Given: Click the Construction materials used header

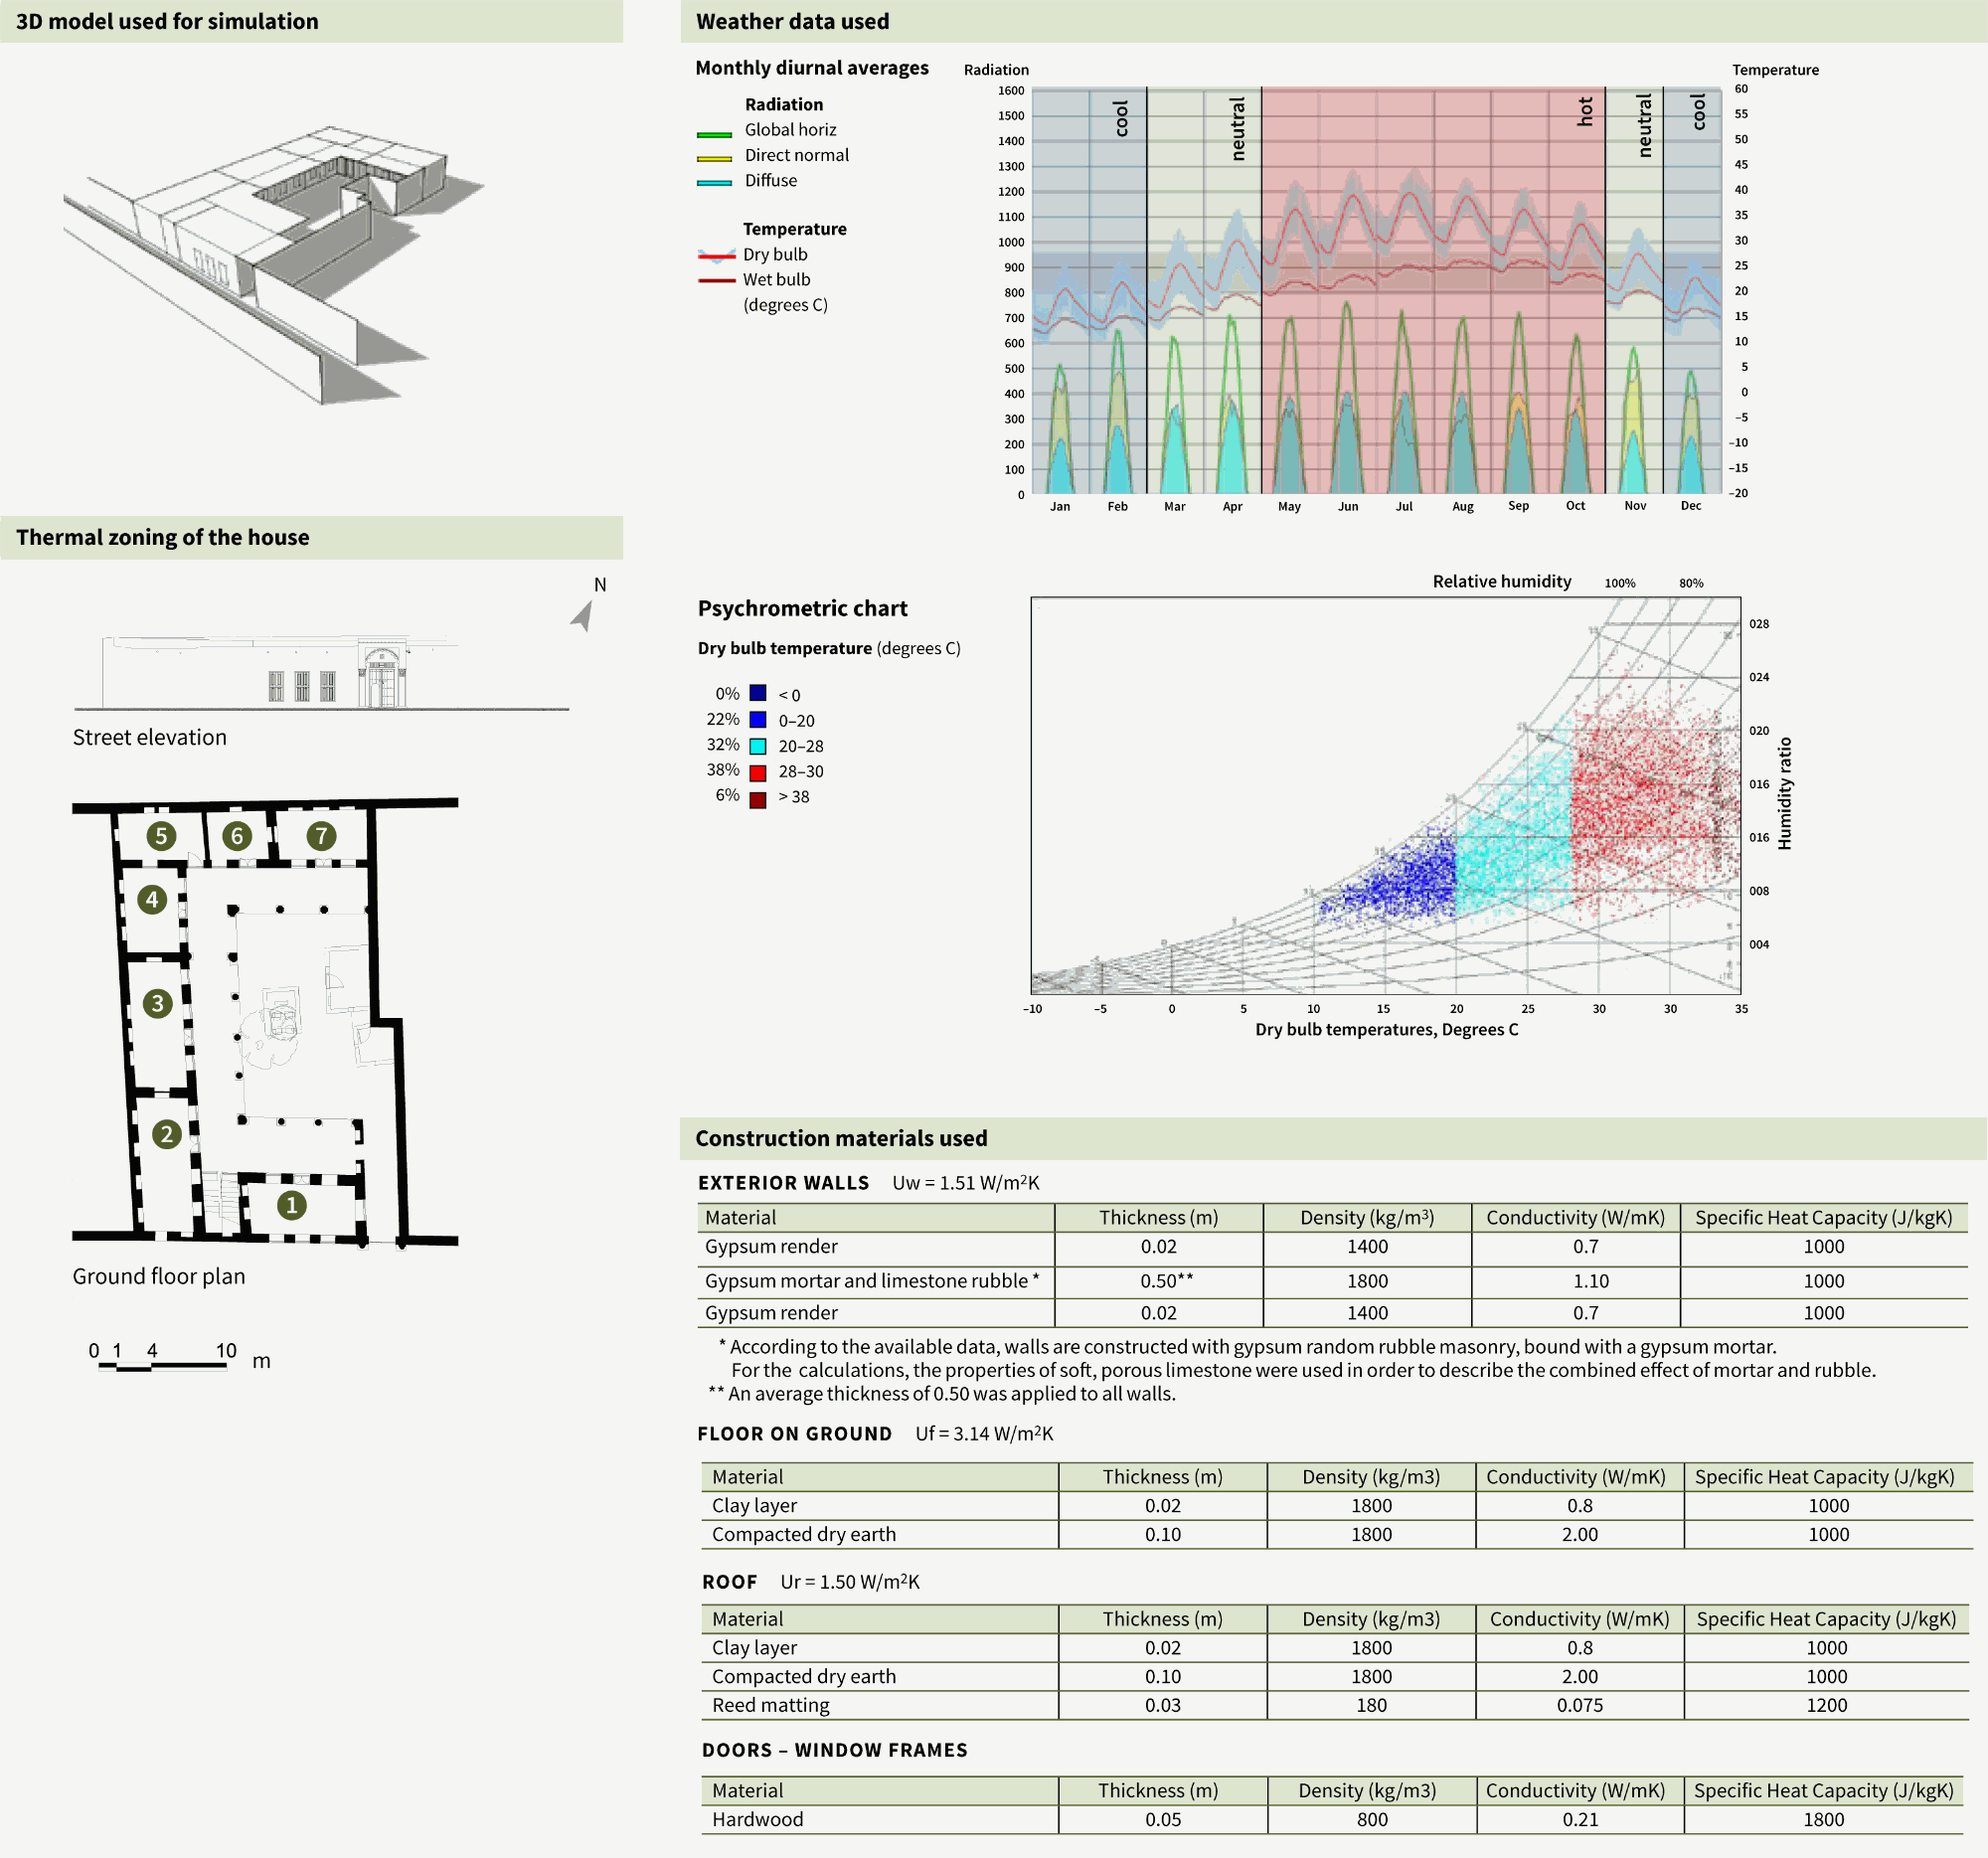Looking at the screenshot, I should pyautogui.click(x=840, y=1138).
